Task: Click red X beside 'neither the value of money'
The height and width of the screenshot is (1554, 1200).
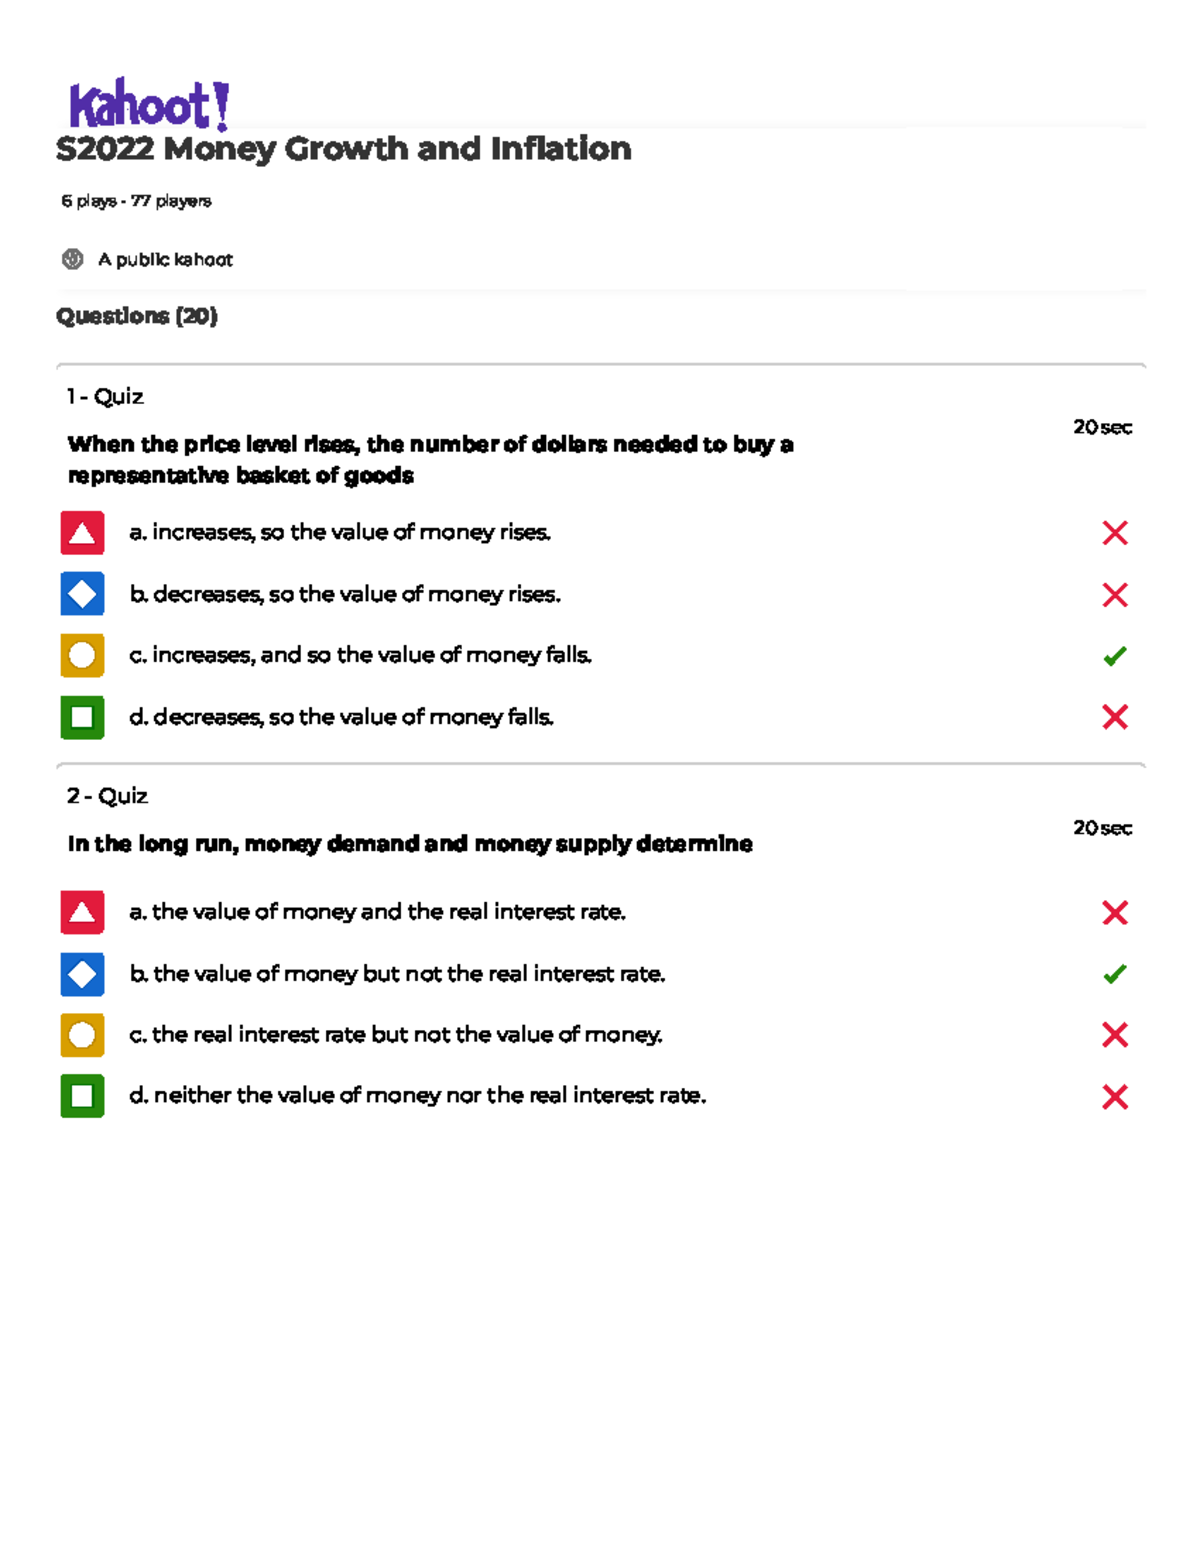Action: click(1115, 1097)
